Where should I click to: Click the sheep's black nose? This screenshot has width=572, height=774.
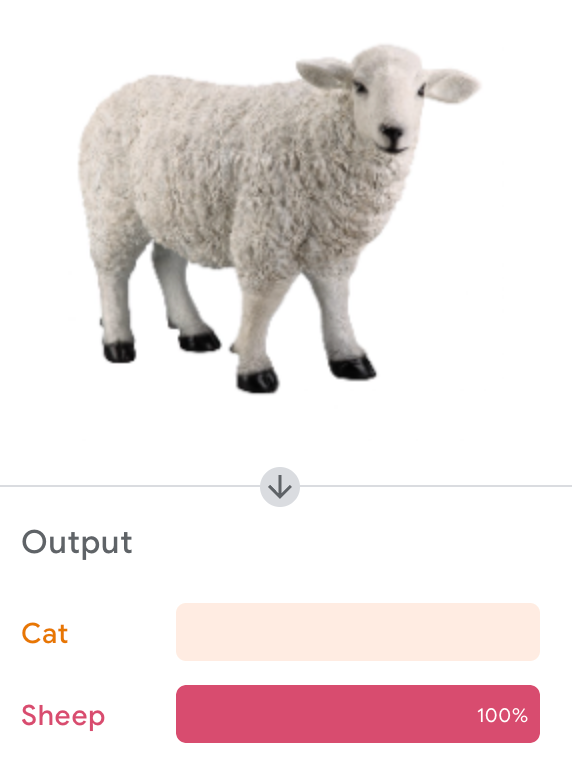click(392, 133)
